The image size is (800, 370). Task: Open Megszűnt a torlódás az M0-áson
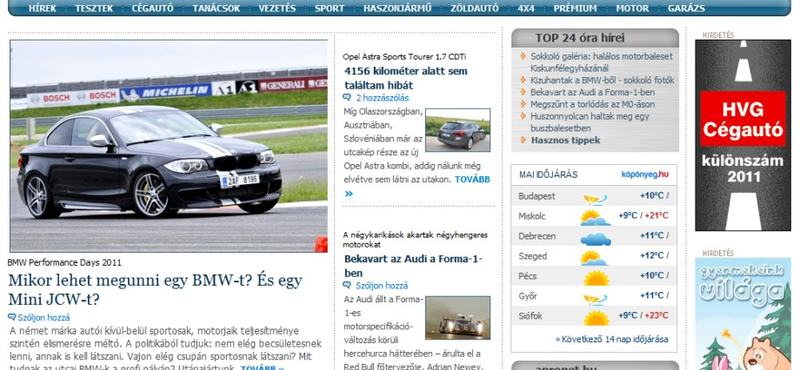click(x=592, y=104)
